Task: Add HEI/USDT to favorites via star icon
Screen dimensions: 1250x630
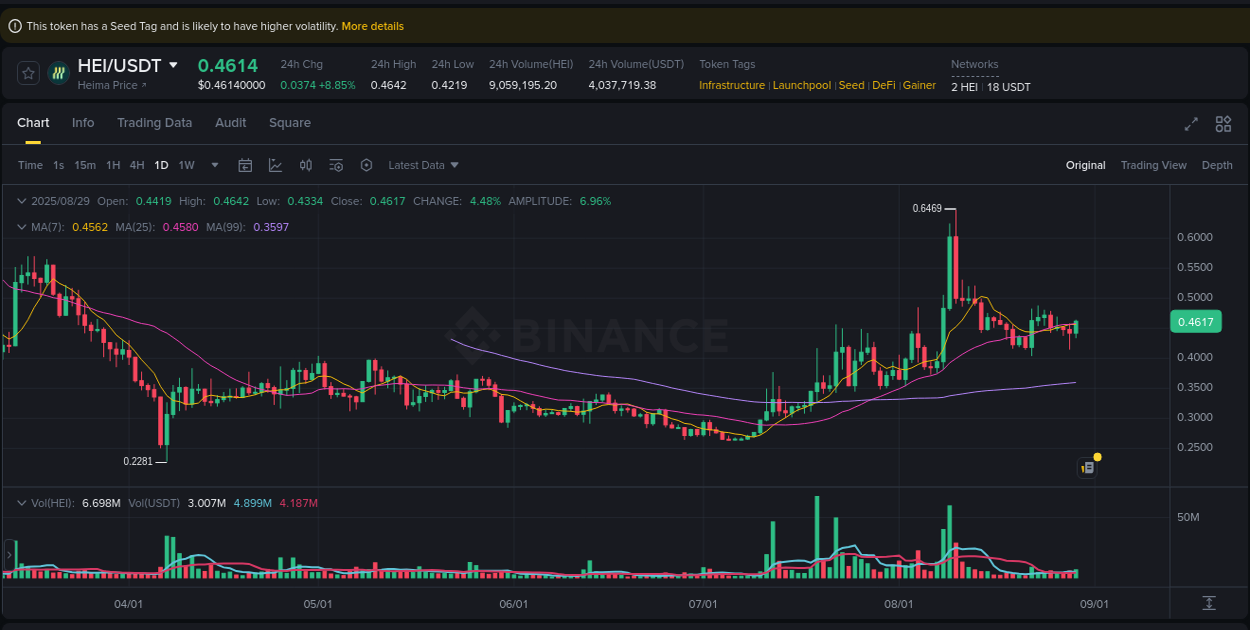Action: point(28,72)
